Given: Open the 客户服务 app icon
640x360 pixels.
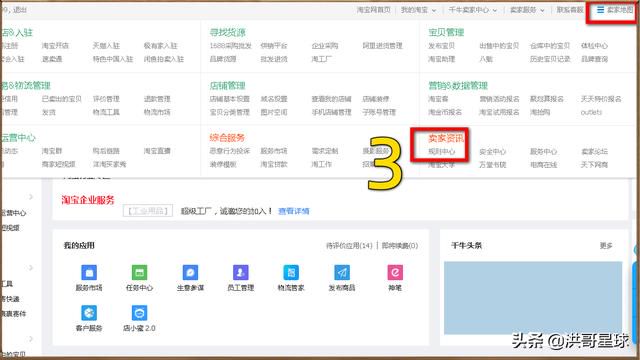Looking at the screenshot, I should click(89, 313).
